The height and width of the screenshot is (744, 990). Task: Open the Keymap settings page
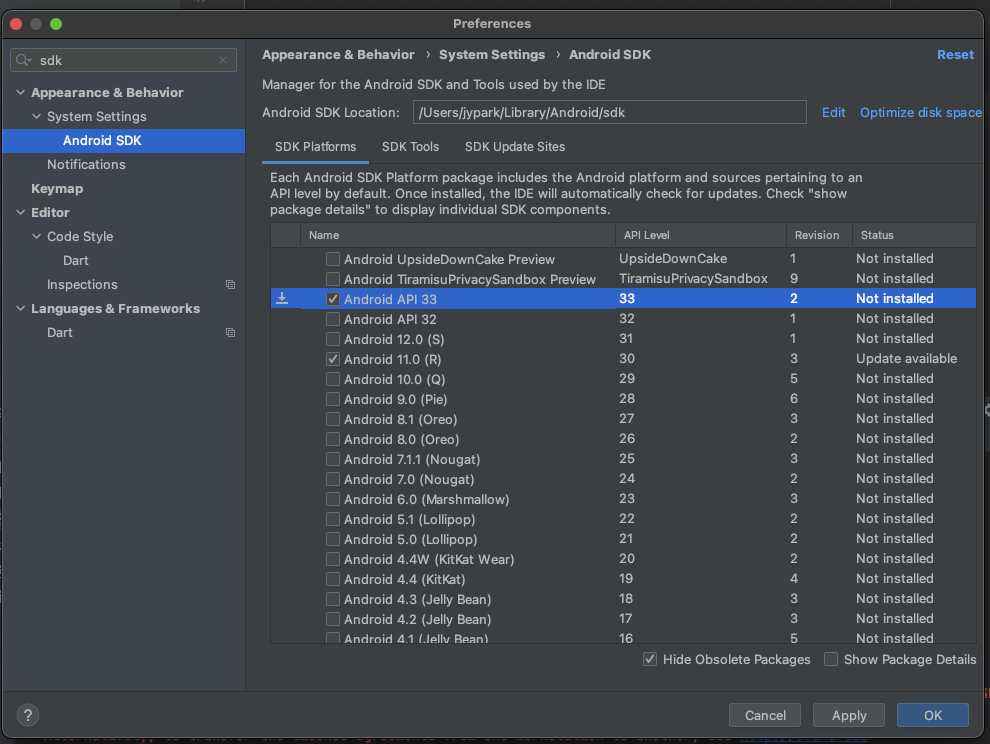click(57, 188)
